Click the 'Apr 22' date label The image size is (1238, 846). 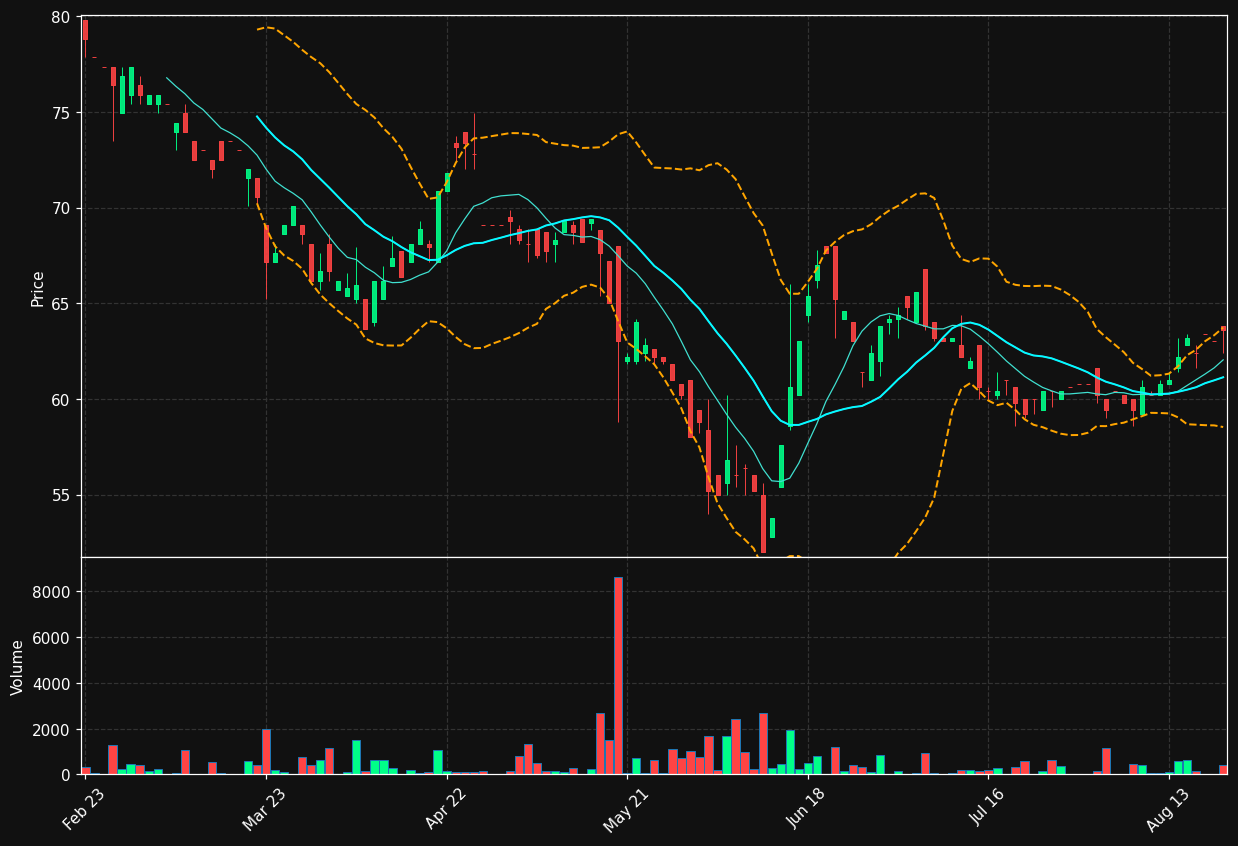coord(446,809)
